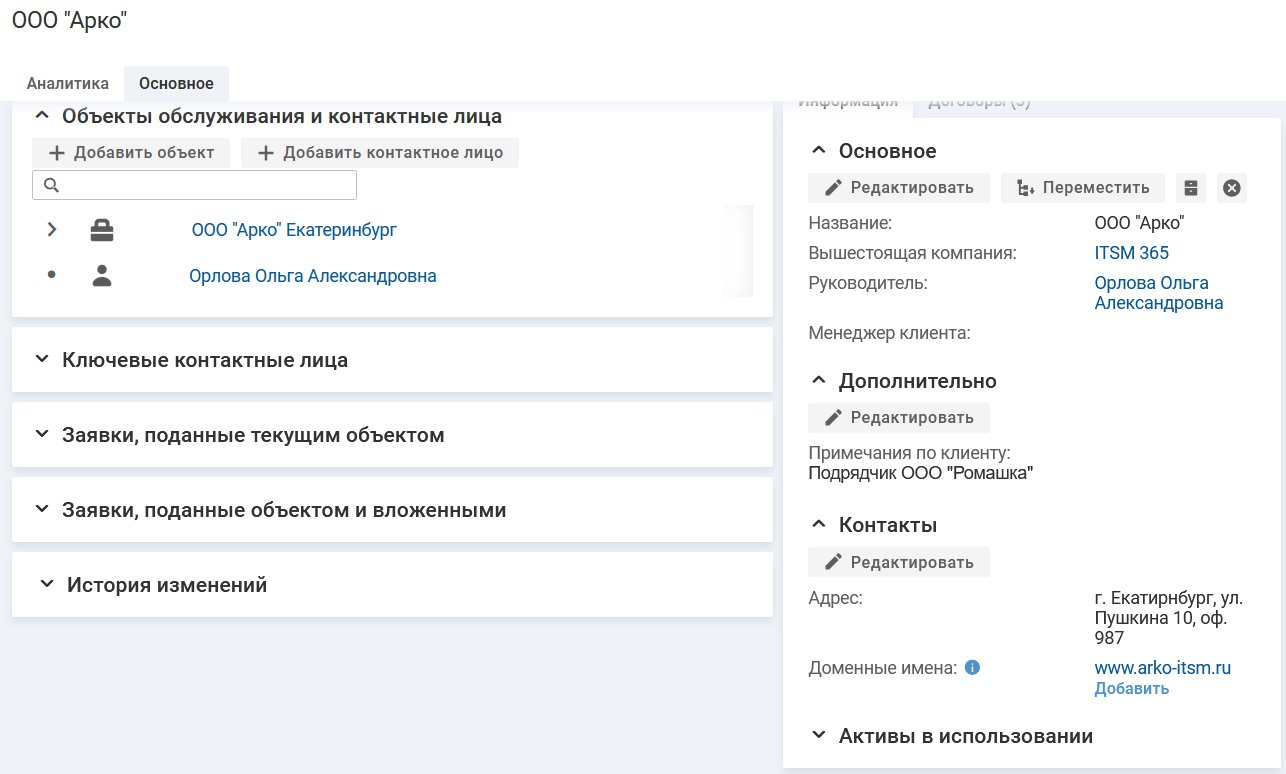Viewport: 1286px width, 774px height.
Task: Expand Активы в использовании section
Action: click(819, 736)
